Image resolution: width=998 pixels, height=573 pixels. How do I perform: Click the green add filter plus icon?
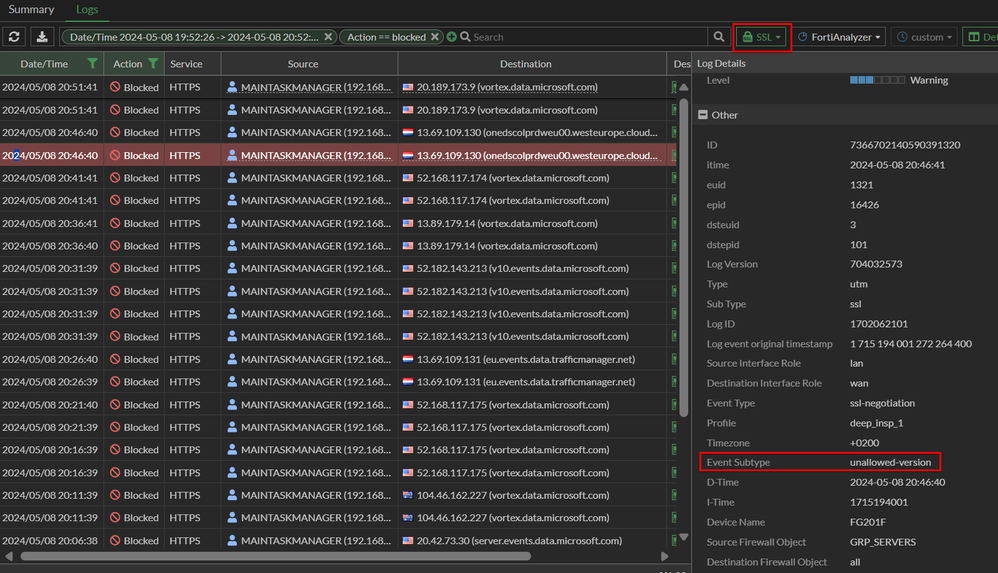tap(452, 37)
